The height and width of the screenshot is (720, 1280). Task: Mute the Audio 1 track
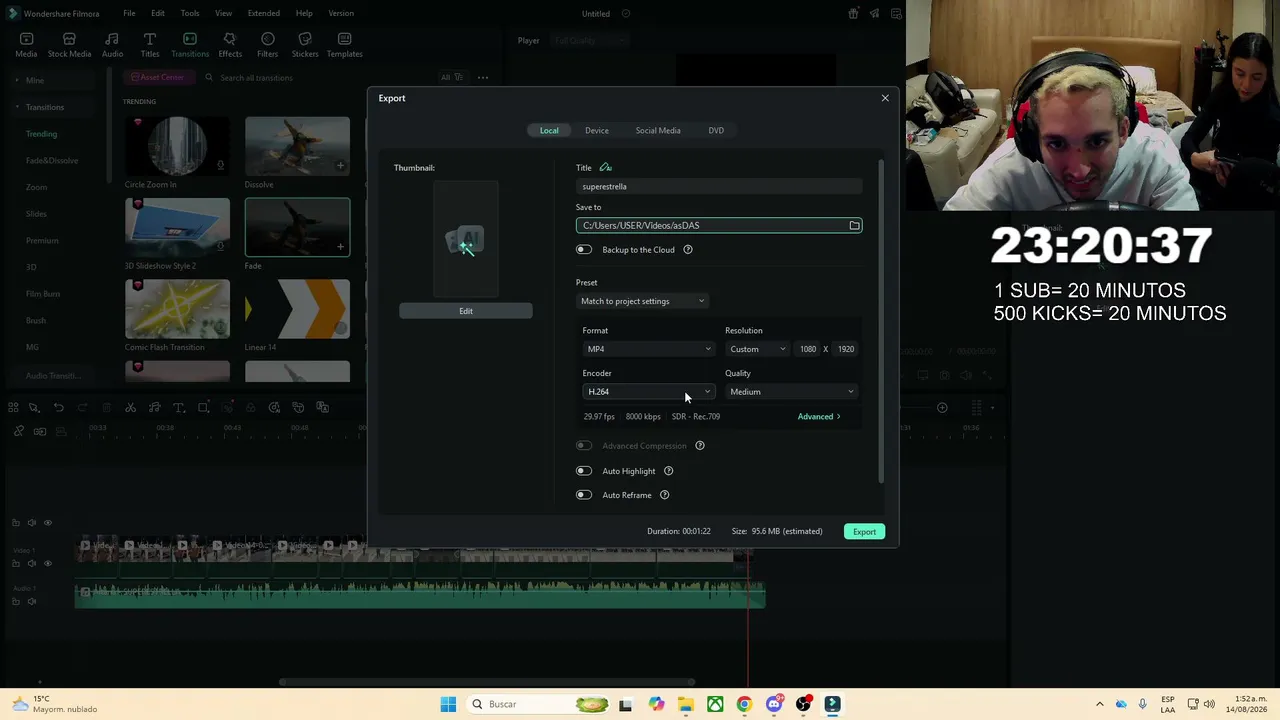point(32,601)
